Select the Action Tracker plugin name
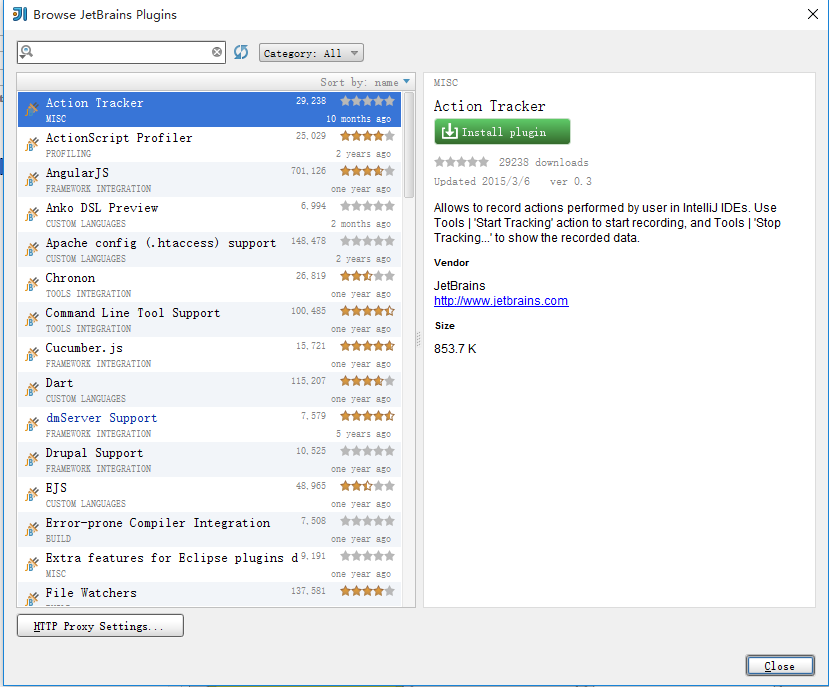The height and width of the screenshot is (687, 829). tap(94, 103)
